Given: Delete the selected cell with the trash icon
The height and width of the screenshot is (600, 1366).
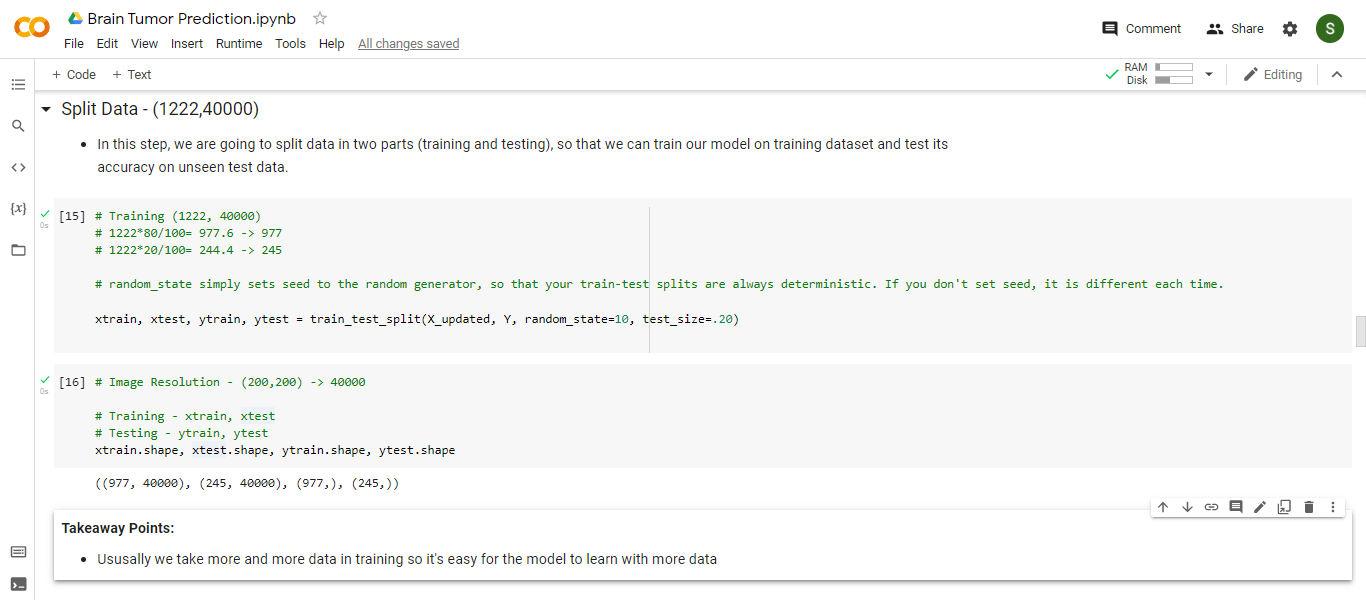Looking at the screenshot, I should [1309, 507].
